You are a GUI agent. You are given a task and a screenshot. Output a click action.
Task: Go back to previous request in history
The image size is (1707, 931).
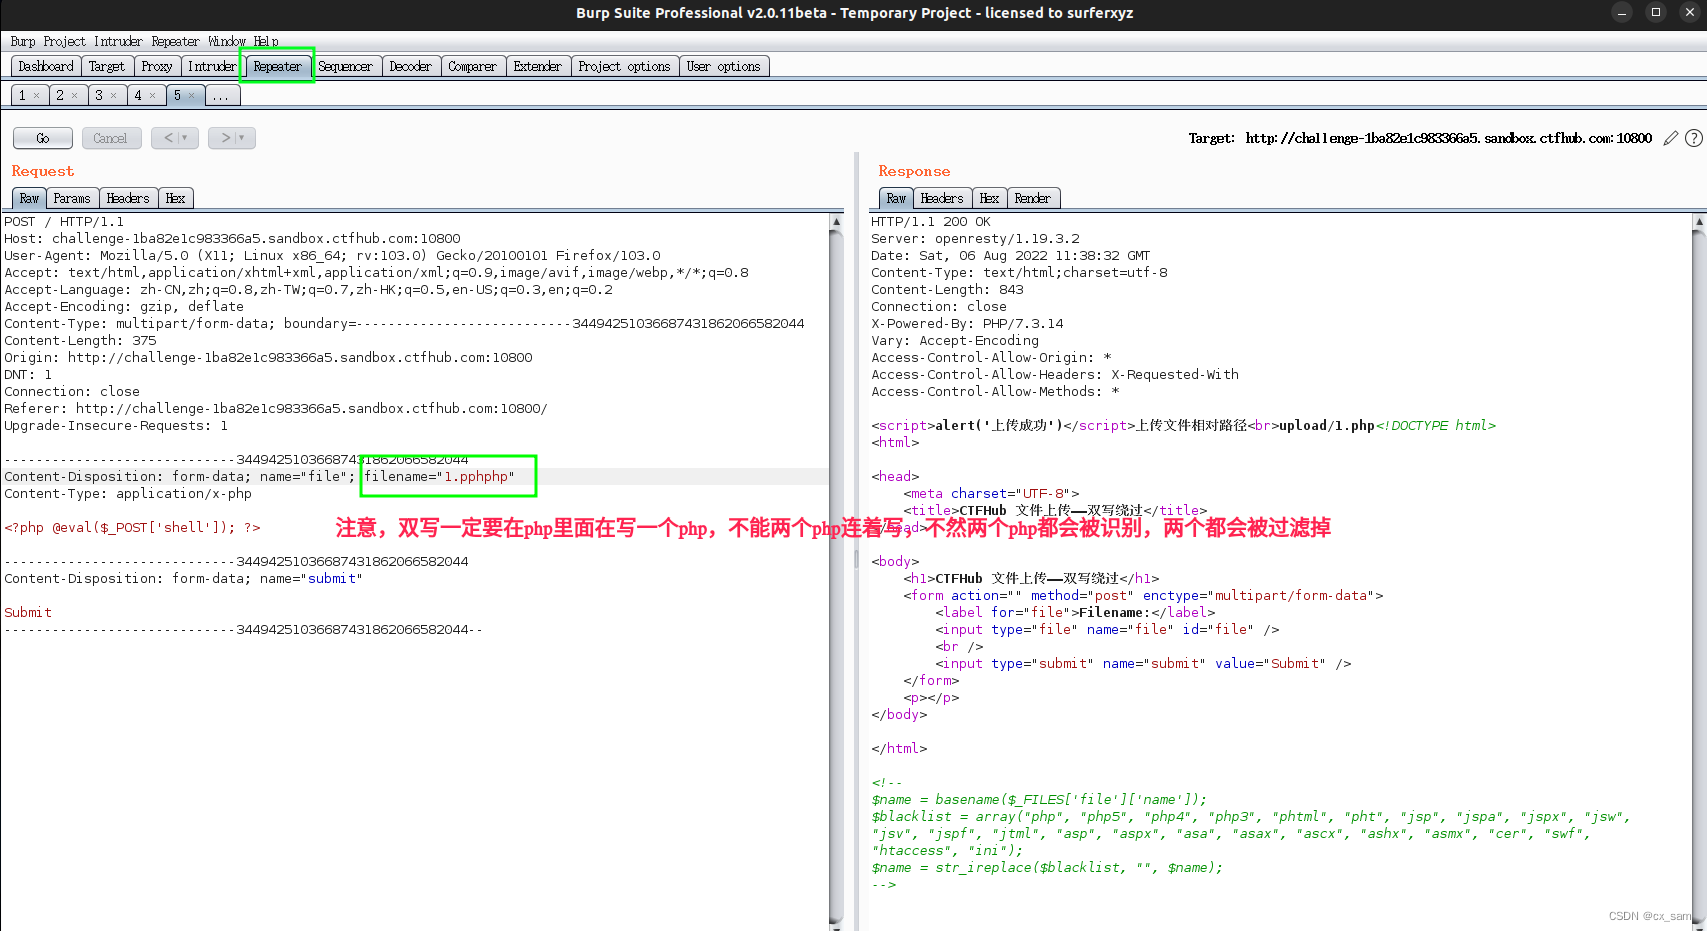pyautogui.click(x=168, y=138)
